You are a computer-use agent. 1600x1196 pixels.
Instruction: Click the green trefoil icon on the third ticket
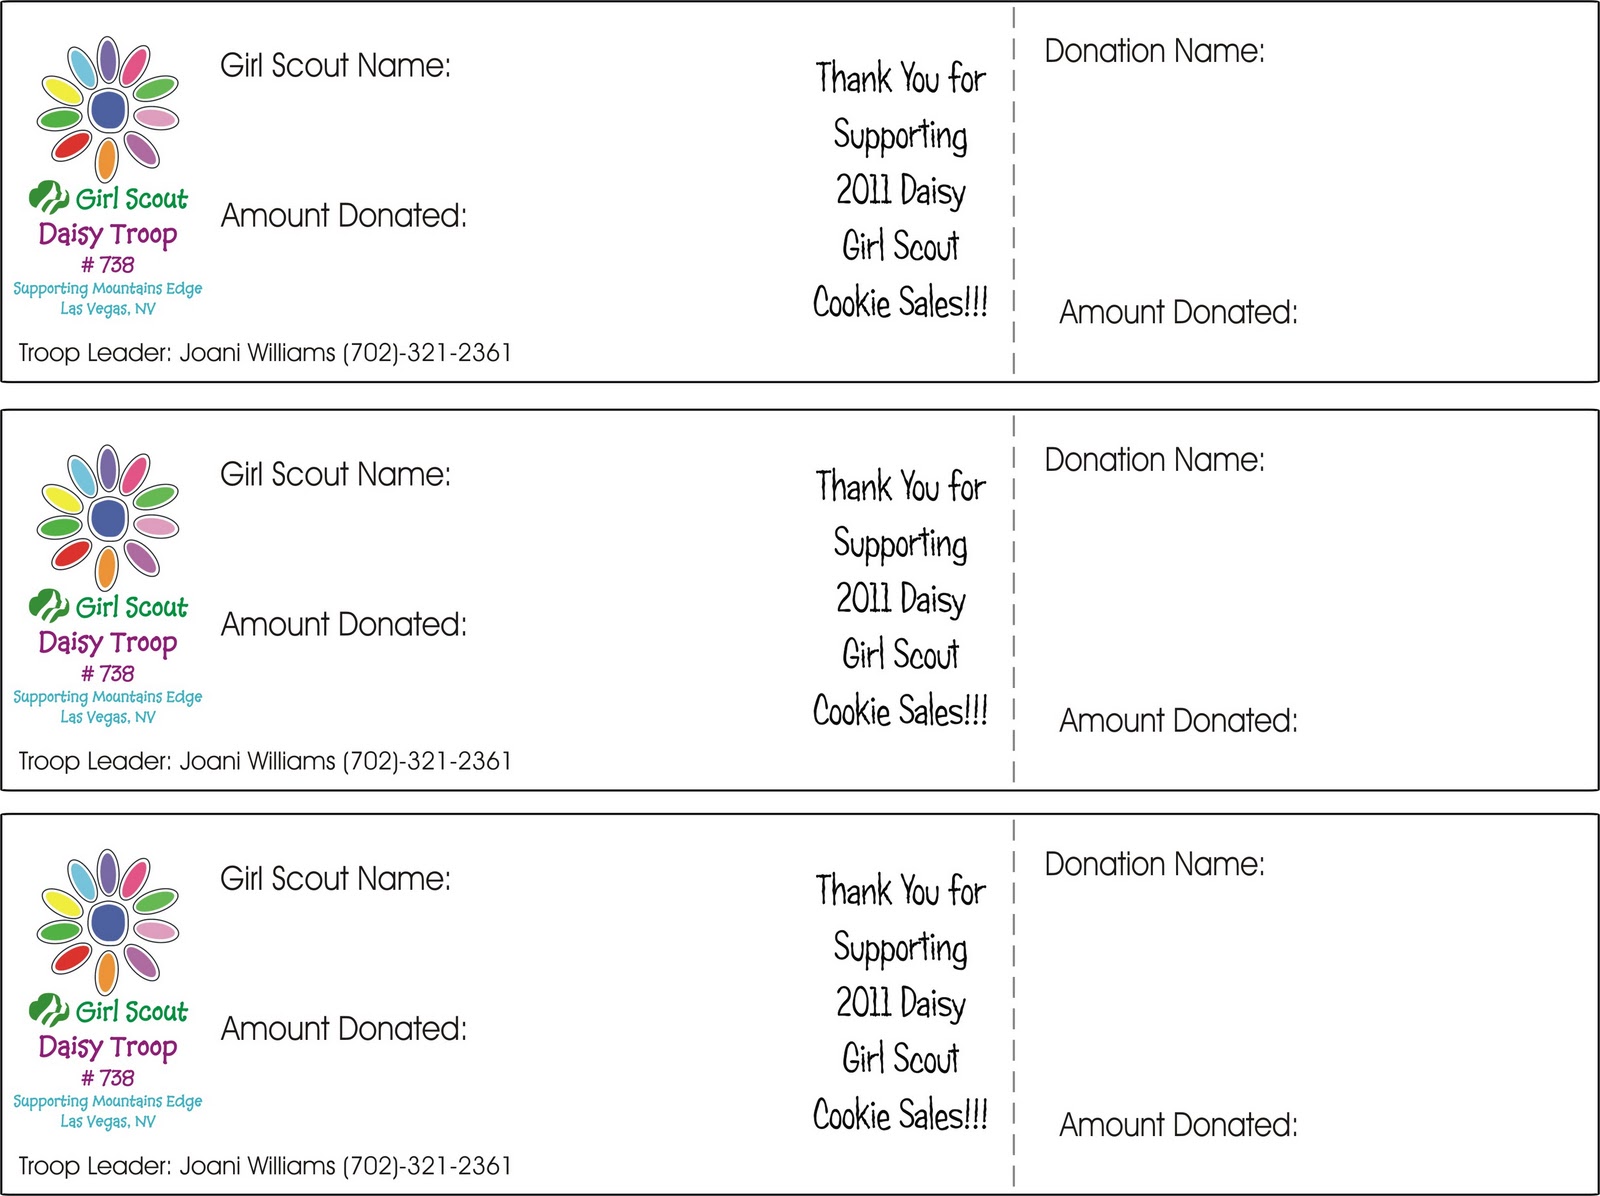pyautogui.click(x=48, y=1010)
